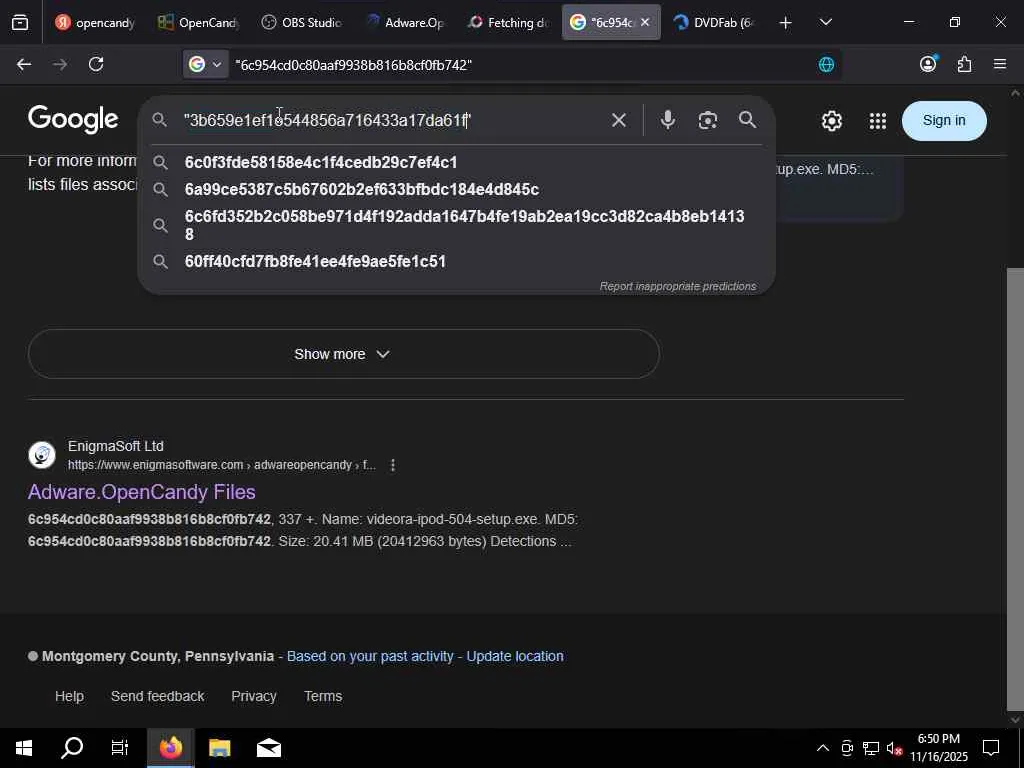Switch to the second OpenCandy tab
The width and height of the screenshot is (1024, 768).
[197, 23]
